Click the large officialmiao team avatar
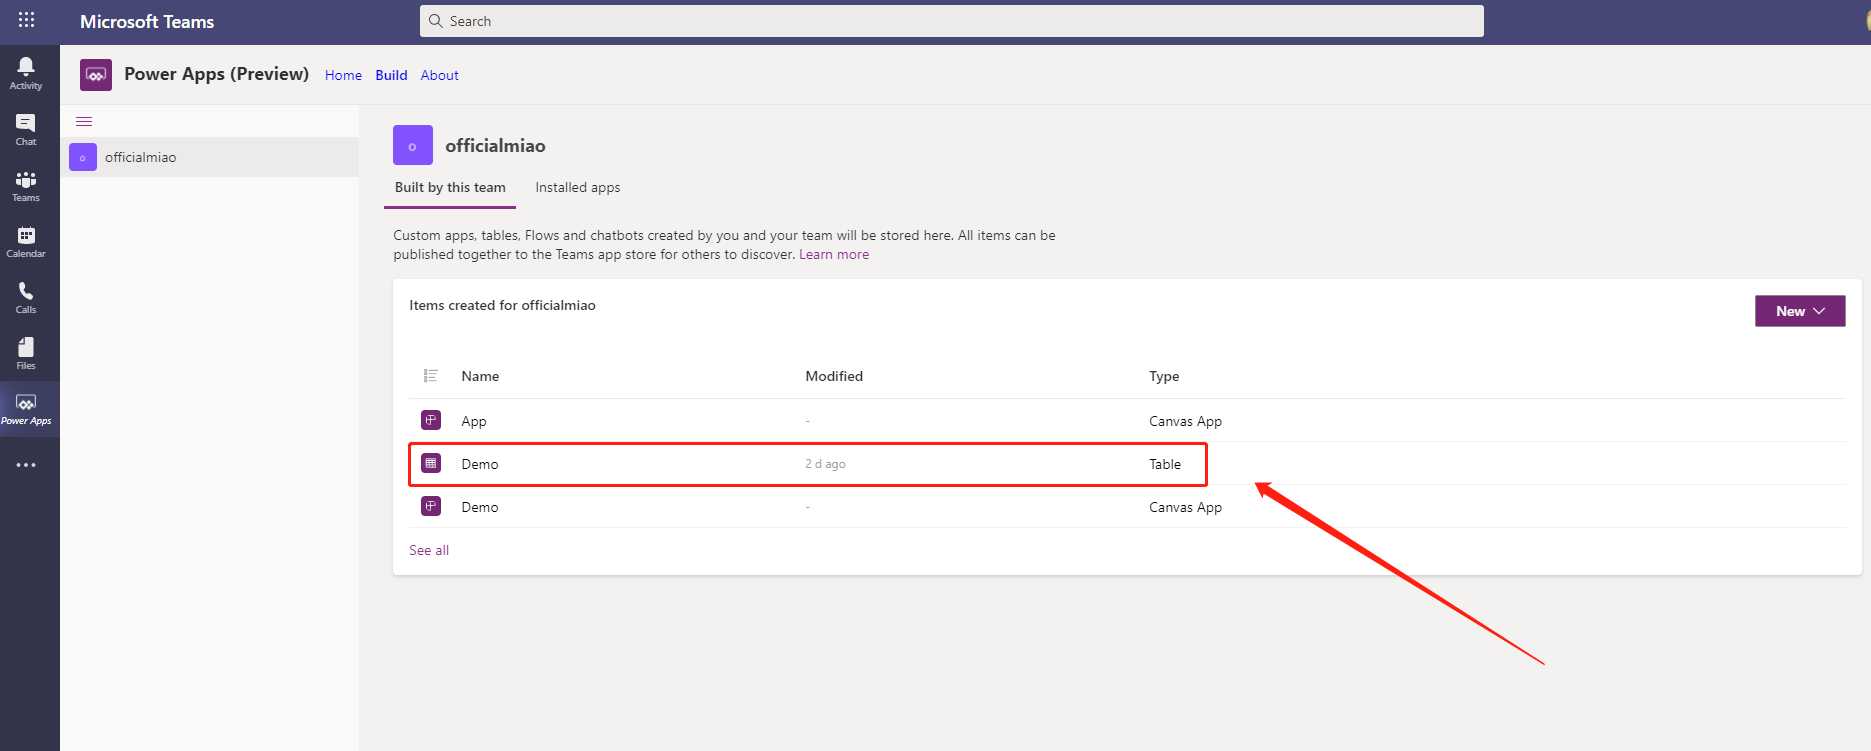Screen dimensions: 1871x751 413,145
